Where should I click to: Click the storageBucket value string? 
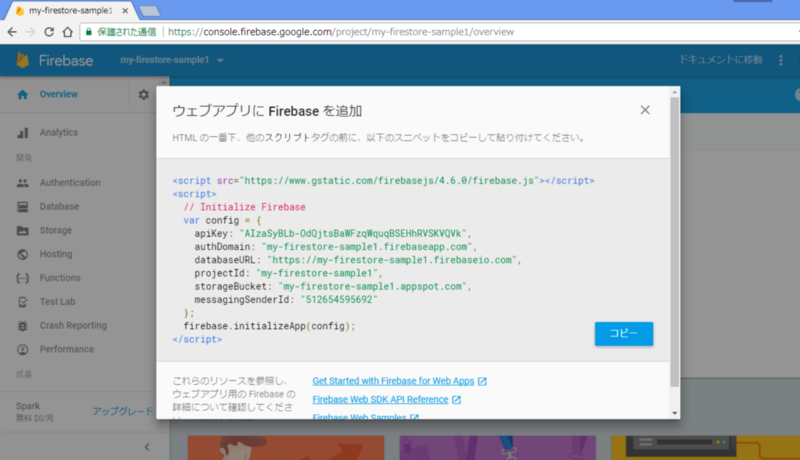coord(372,287)
